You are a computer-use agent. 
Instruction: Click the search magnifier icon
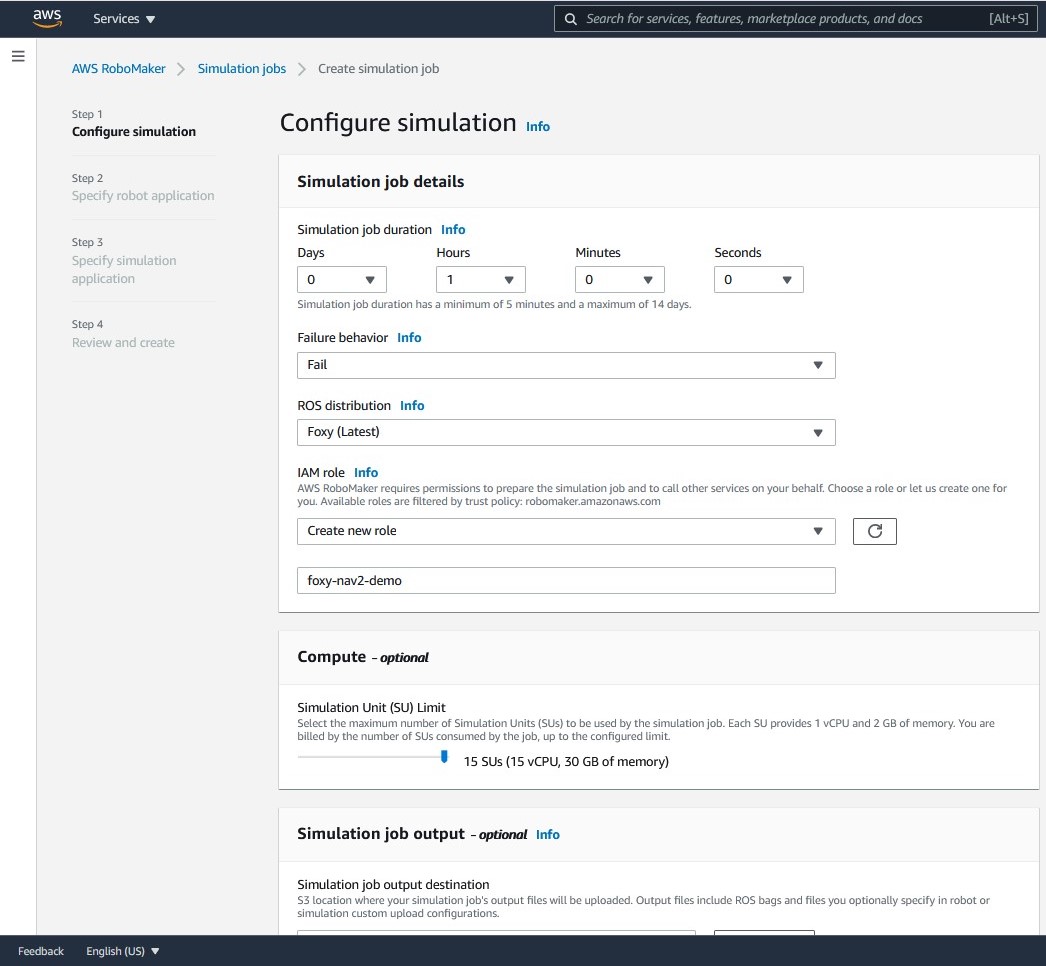(570, 19)
